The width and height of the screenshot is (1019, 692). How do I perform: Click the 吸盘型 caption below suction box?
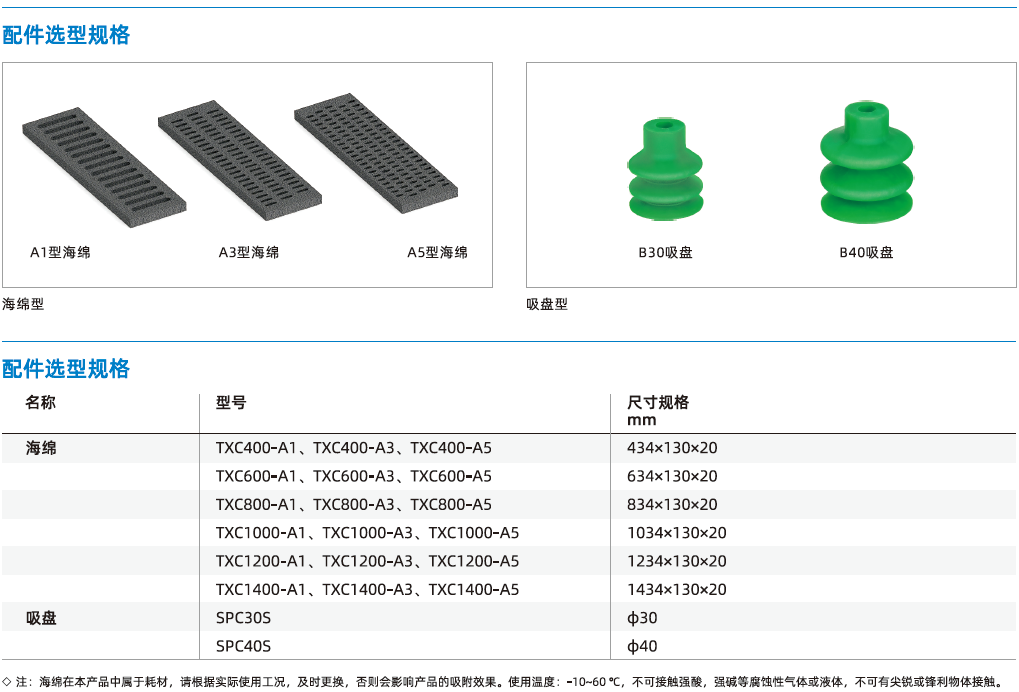click(x=547, y=304)
